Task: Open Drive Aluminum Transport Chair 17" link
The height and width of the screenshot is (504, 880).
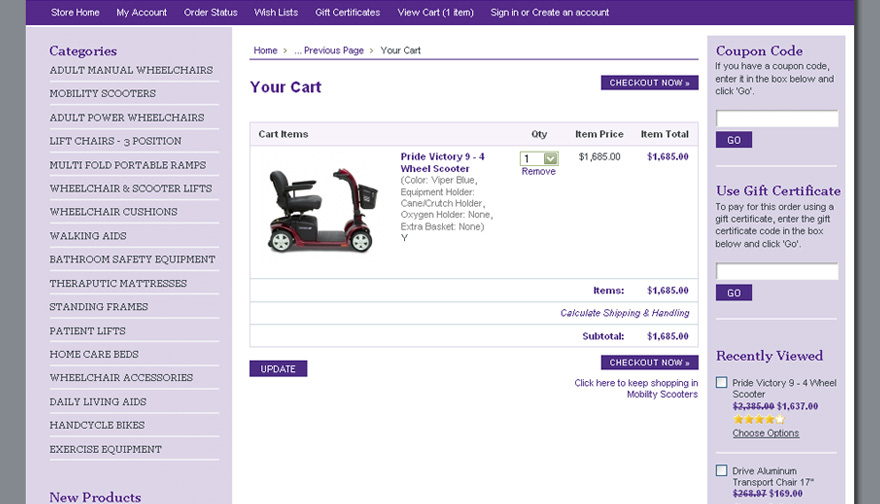Action: coord(773,476)
